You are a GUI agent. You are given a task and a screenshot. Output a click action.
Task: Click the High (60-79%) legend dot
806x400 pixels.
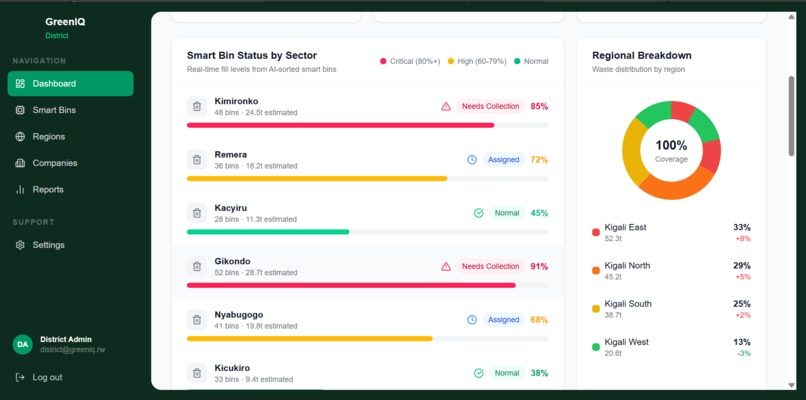(x=451, y=61)
